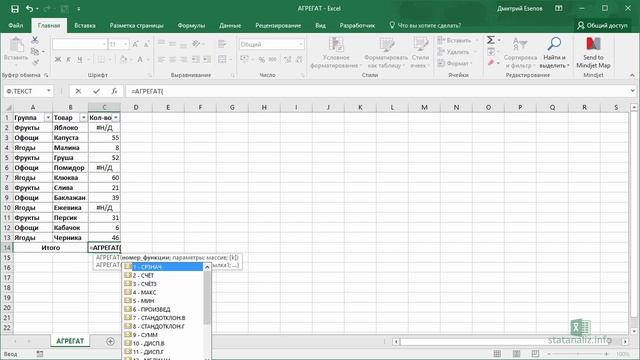Click the Ribbon Display Options icon
Image resolution: width=640 pixels, height=360 pixels.
point(559,9)
